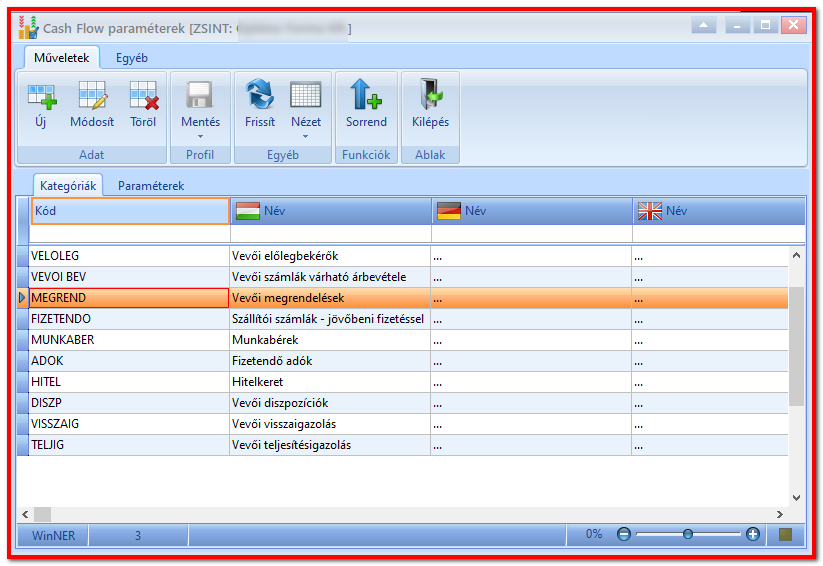Open the Paraméterek tab
The width and height of the screenshot is (823, 566).
coord(151,186)
